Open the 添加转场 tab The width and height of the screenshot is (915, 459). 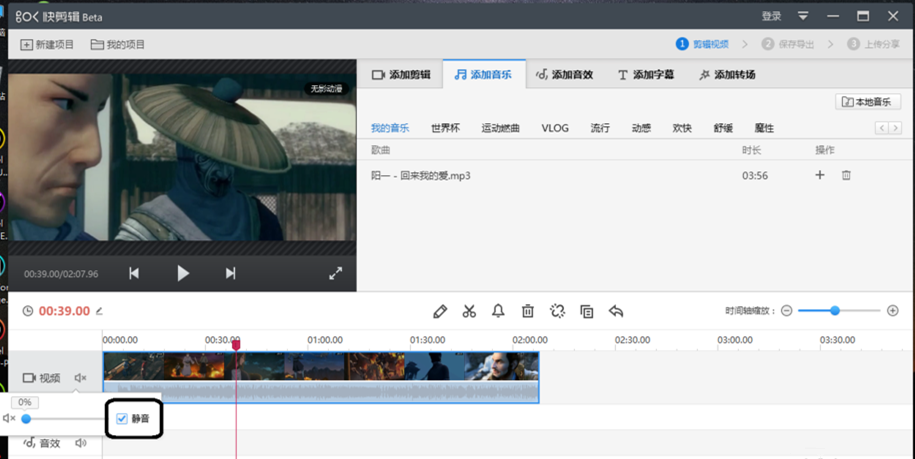(727, 75)
